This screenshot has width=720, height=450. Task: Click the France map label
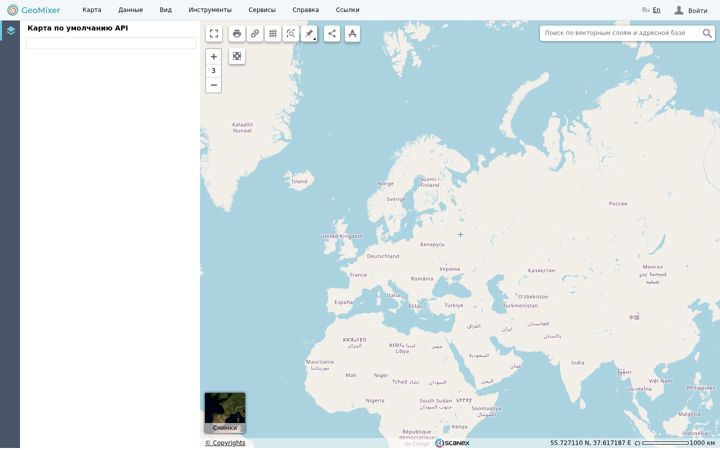[358, 275]
